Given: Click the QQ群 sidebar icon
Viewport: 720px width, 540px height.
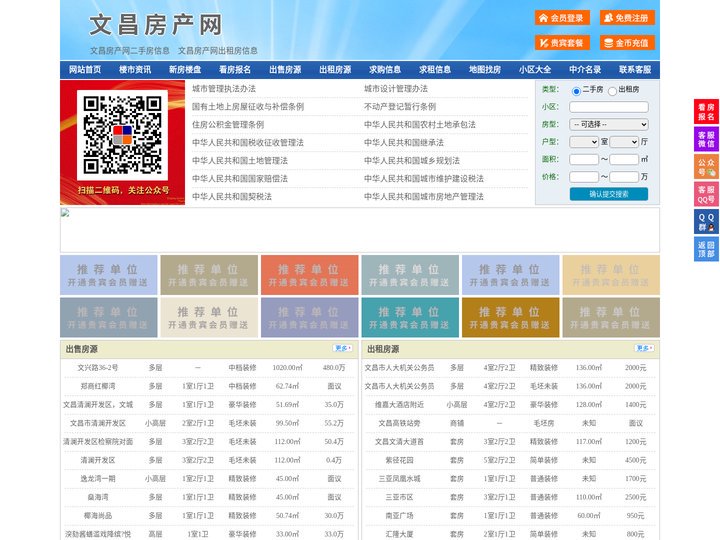Looking at the screenshot, I should 706,222.
